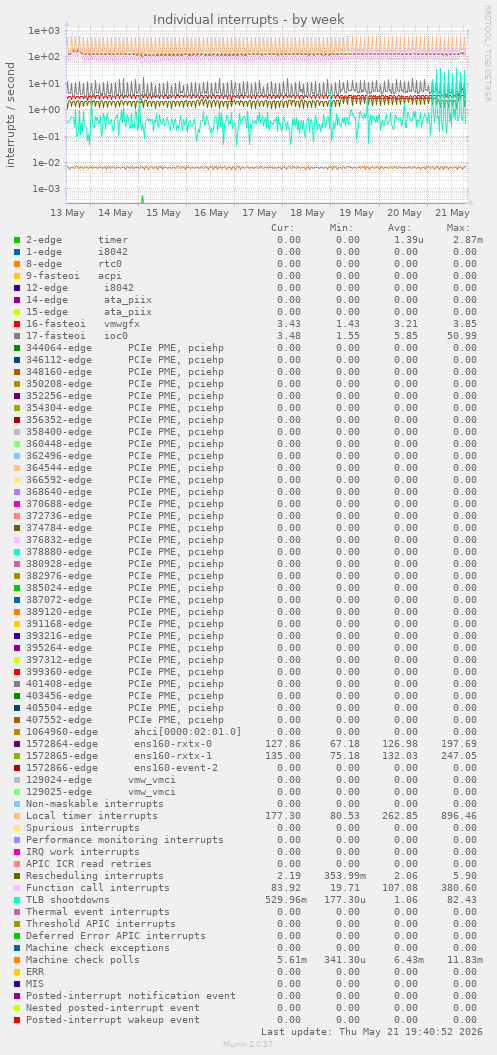This screenshot has width=497, height=1055.
Task: Click the 17 May date on x-axis
Action: click(x=260, y=213)
